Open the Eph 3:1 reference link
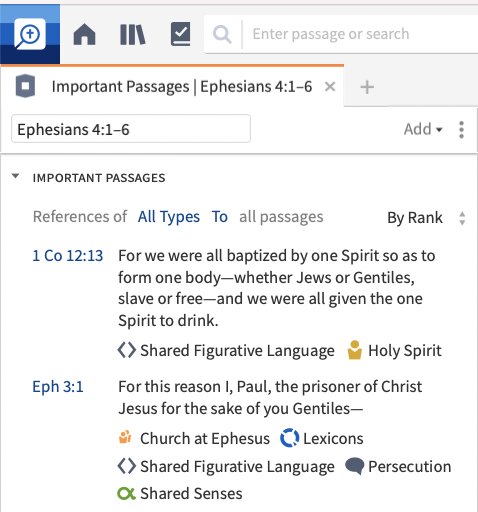Screen dimensions: 478x512 (58, 387)
